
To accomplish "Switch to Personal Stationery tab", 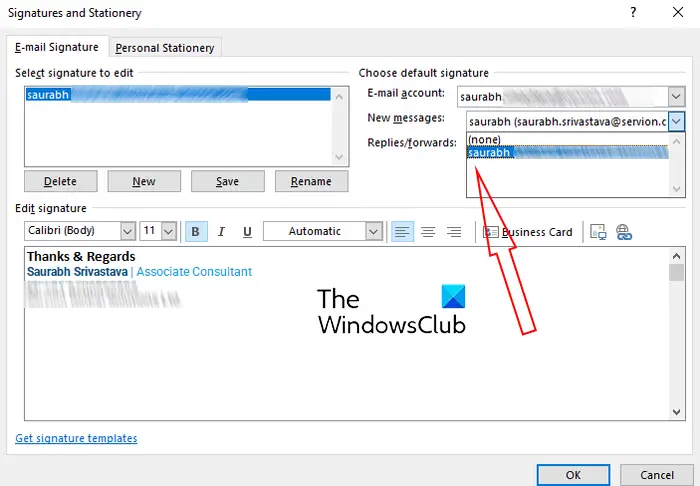I will pos(165,48).
